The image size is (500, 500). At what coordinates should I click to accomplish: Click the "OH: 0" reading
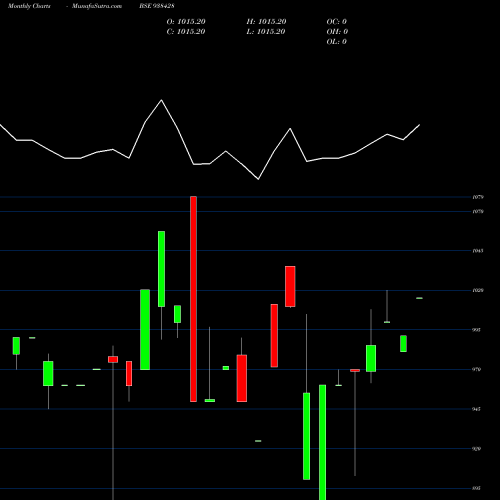pyautogui.click(x=337, y=32)
